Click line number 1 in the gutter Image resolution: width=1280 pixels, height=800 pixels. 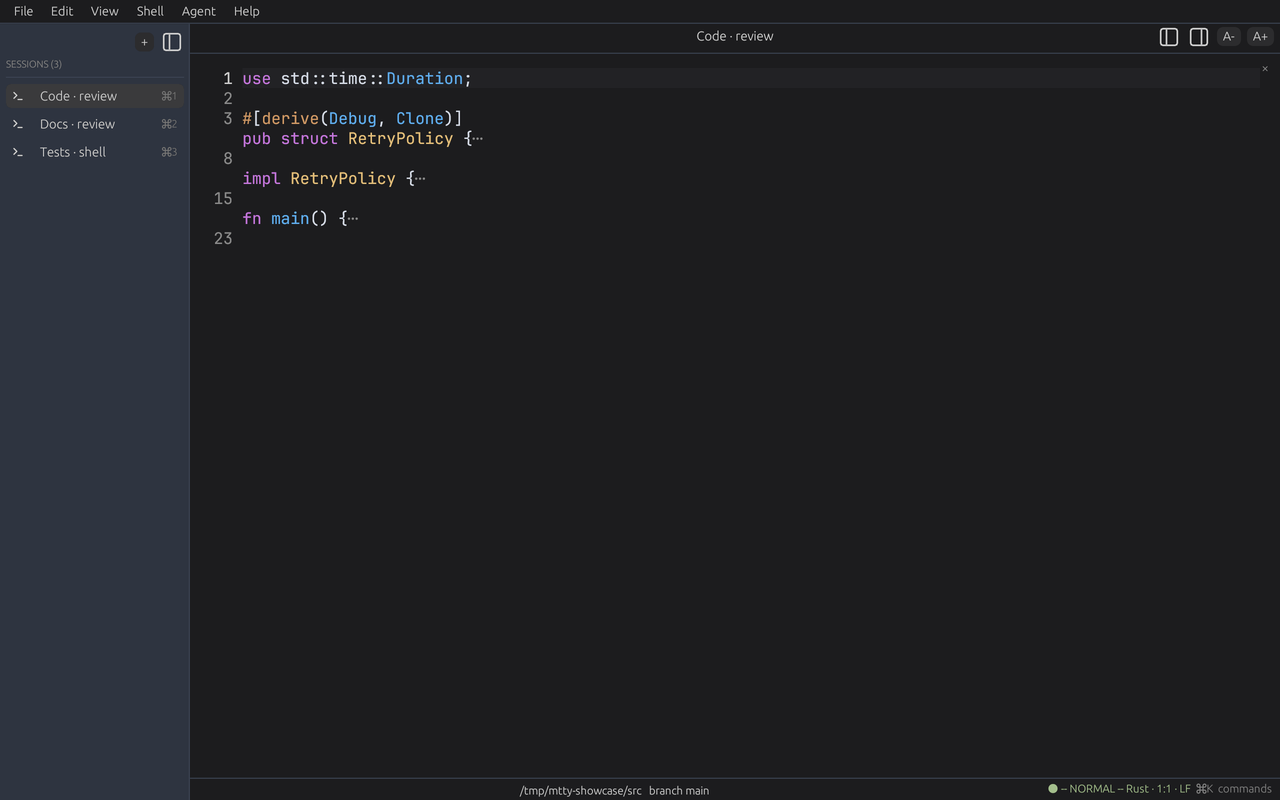[x=227, y=78]
